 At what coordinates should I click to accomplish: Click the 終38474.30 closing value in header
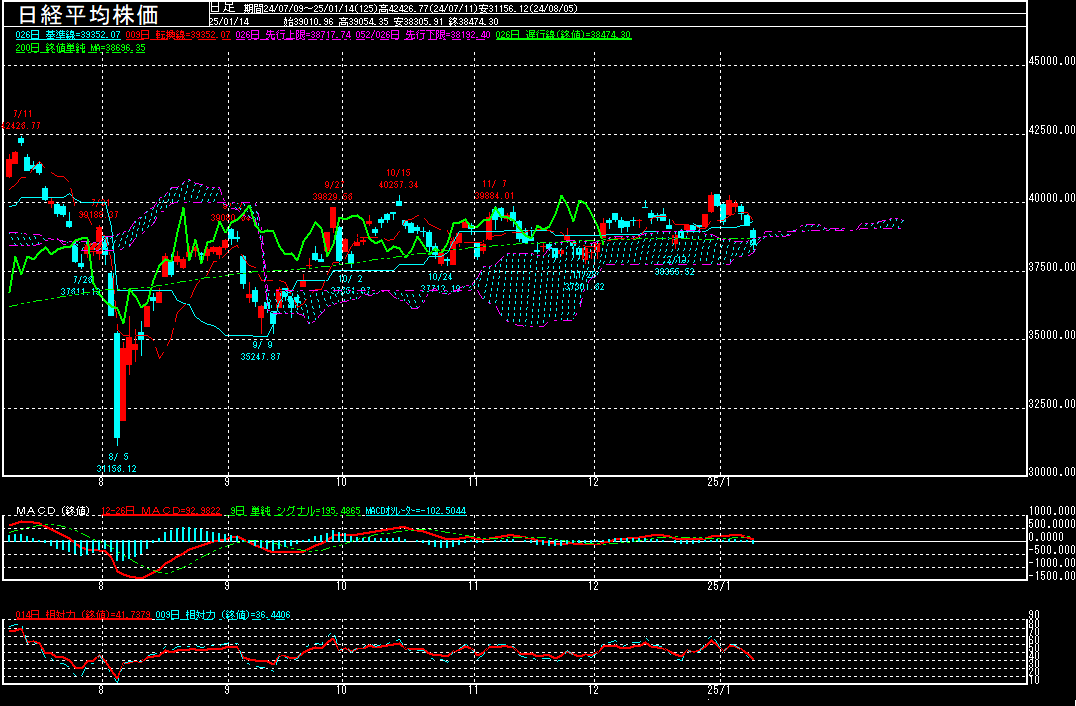pos(473,22)
